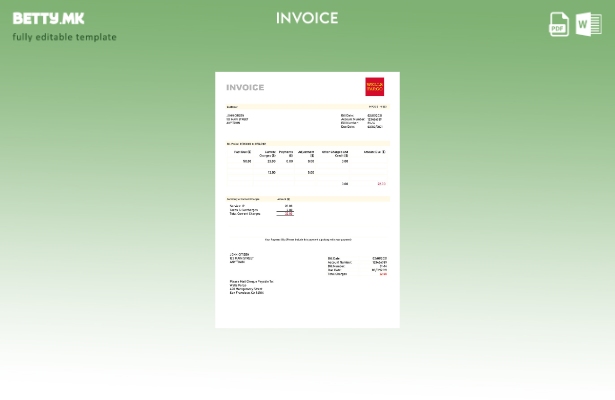Click the first data row of charges table
This screenshot has height=400, width=615.
coord(308,161)
